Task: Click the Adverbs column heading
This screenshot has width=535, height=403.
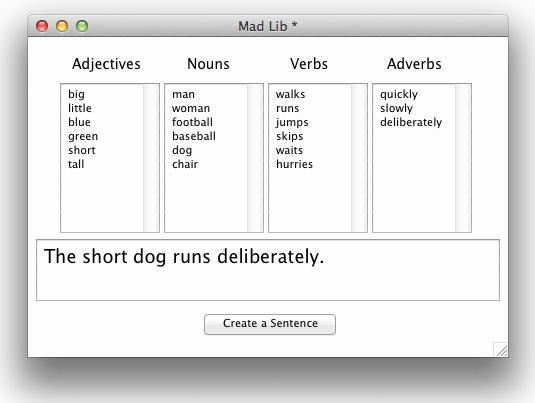Action: pos(414,64)
